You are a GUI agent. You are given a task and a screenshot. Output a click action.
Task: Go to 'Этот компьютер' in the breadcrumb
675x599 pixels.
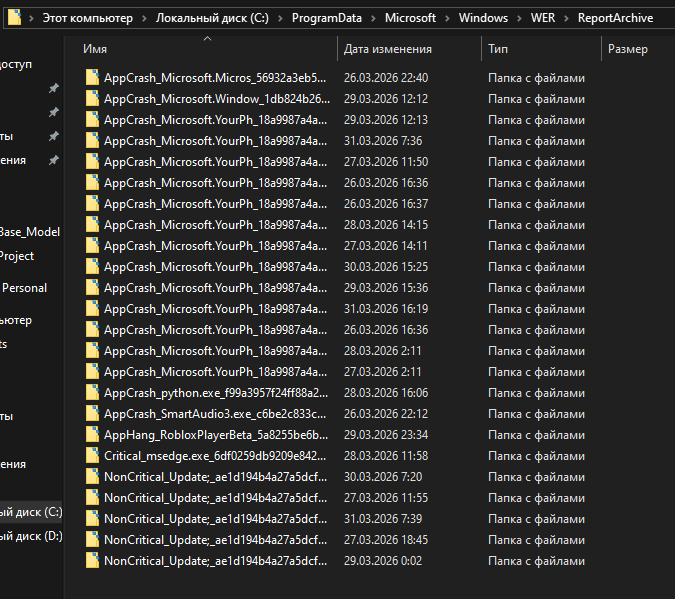tap(87, 18)
